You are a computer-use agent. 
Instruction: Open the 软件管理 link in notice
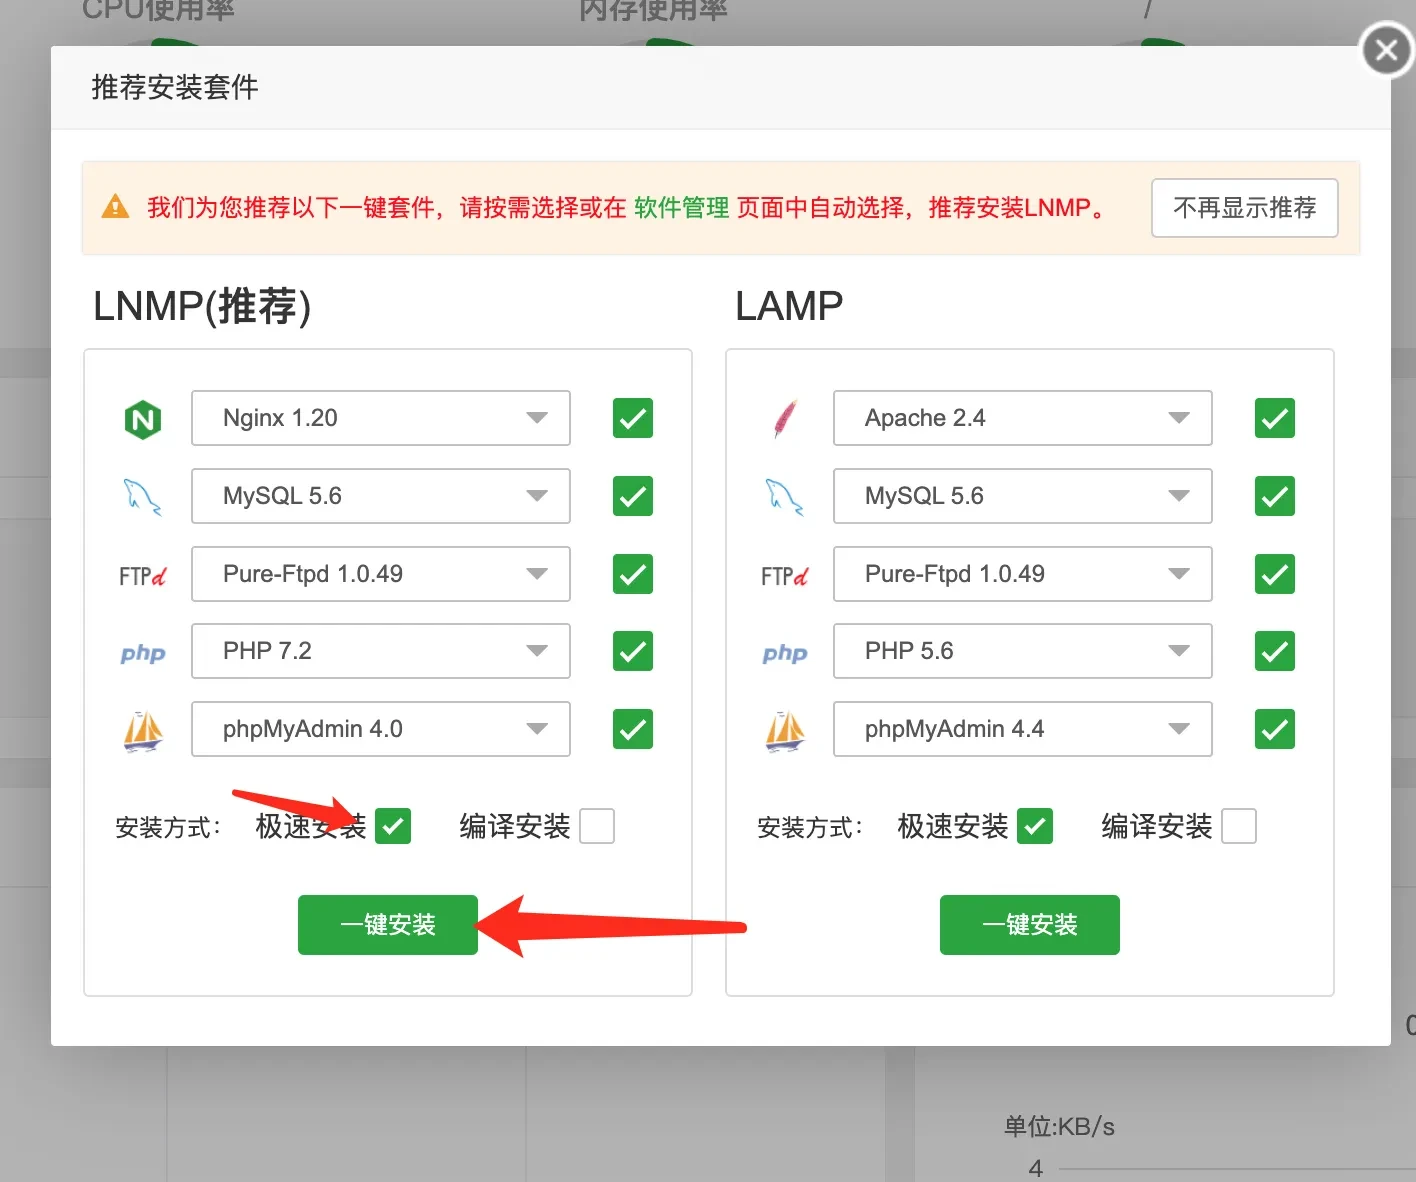682,208
